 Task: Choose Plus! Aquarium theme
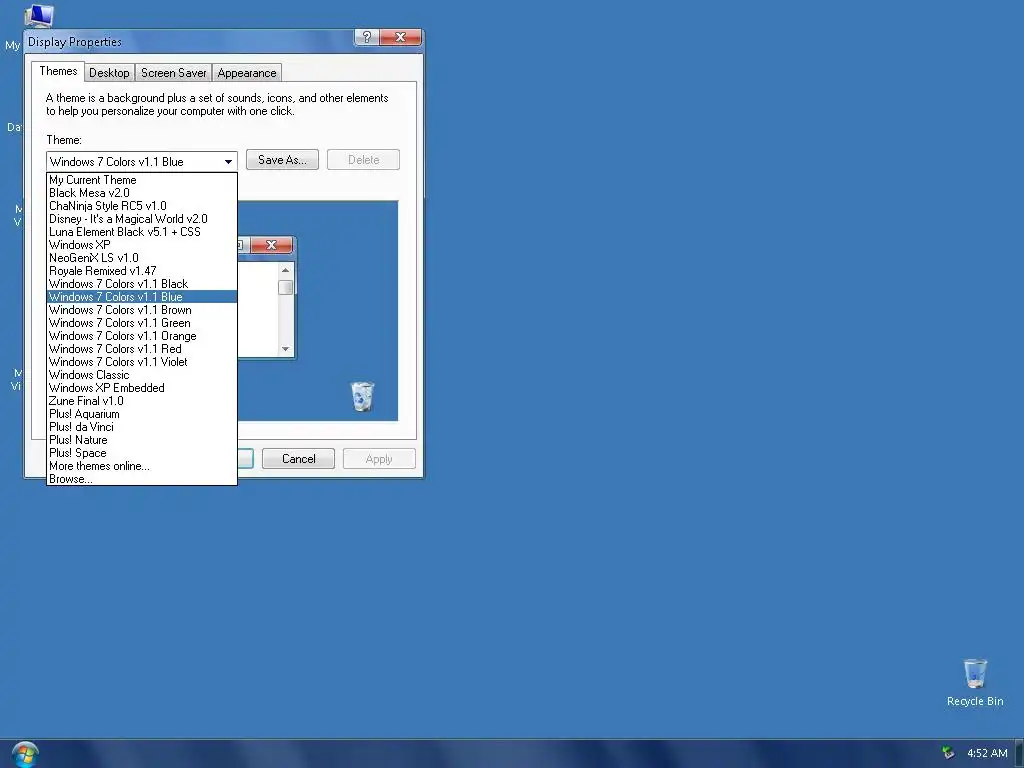point(142,414)
